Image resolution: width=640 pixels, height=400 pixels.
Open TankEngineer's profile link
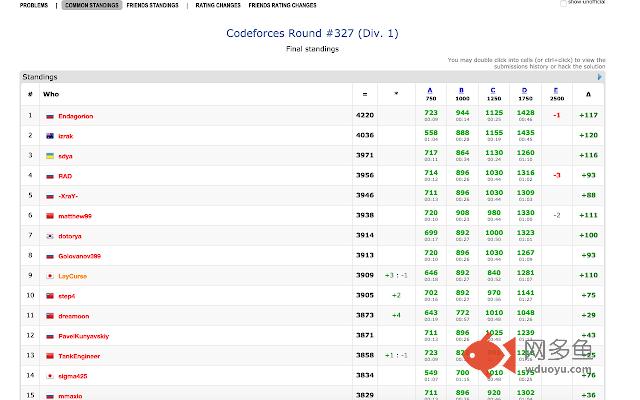(x=79, y=356)
